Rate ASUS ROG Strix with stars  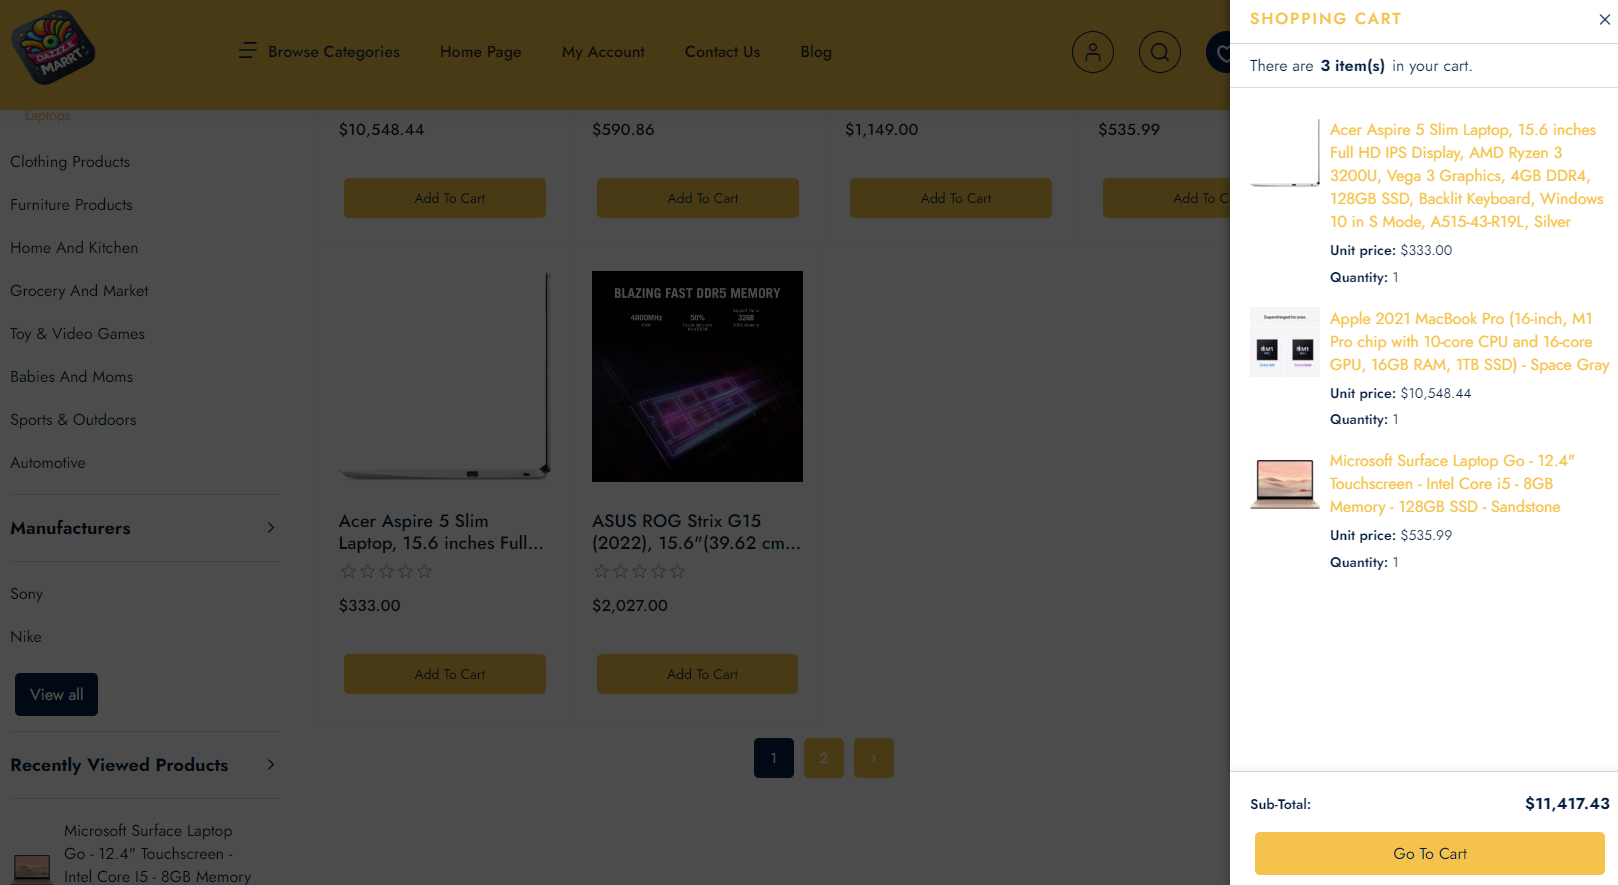tap(639, 572)
